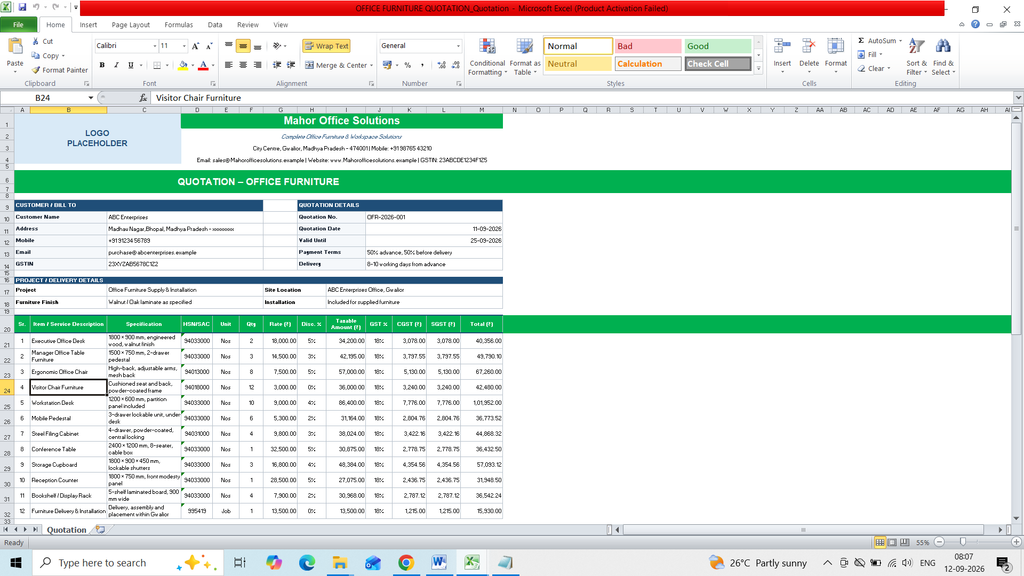Apply the Check Cell style
Viewport: 1024px width, 576px height.
(718, 64)
